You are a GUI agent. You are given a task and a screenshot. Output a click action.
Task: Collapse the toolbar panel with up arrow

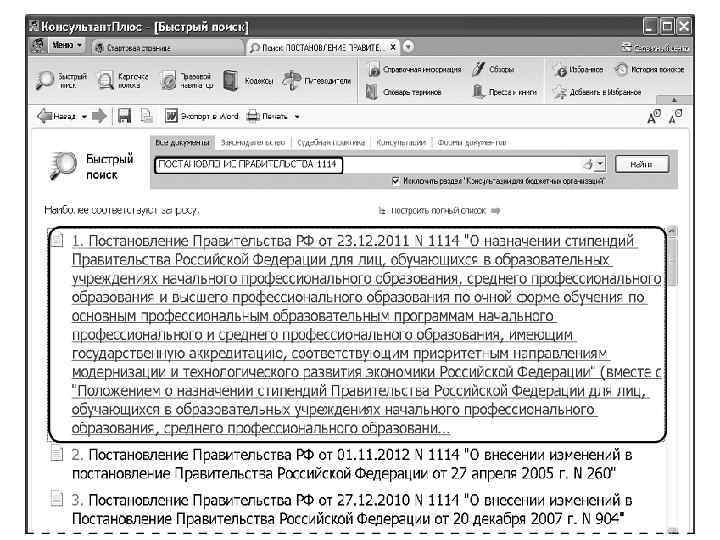(x=674, y=100)
